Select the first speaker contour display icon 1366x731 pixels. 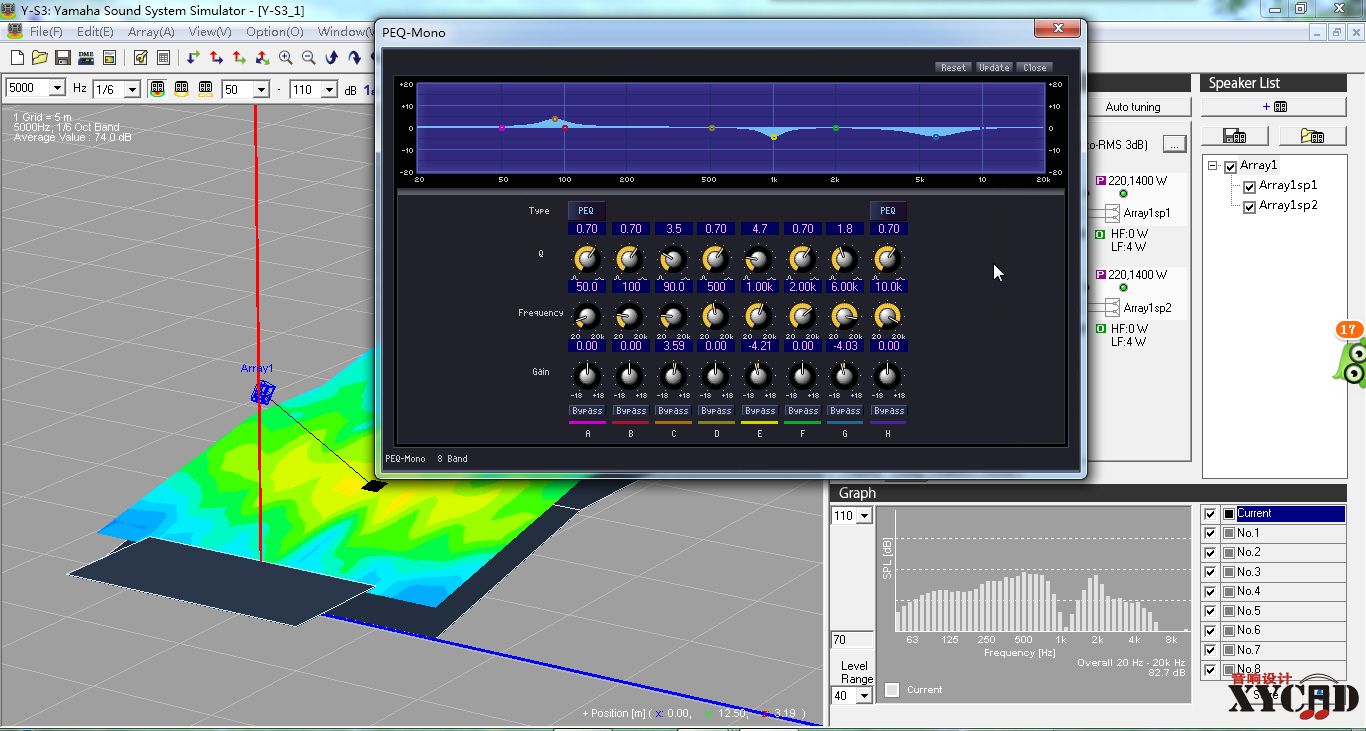[158, 89]
